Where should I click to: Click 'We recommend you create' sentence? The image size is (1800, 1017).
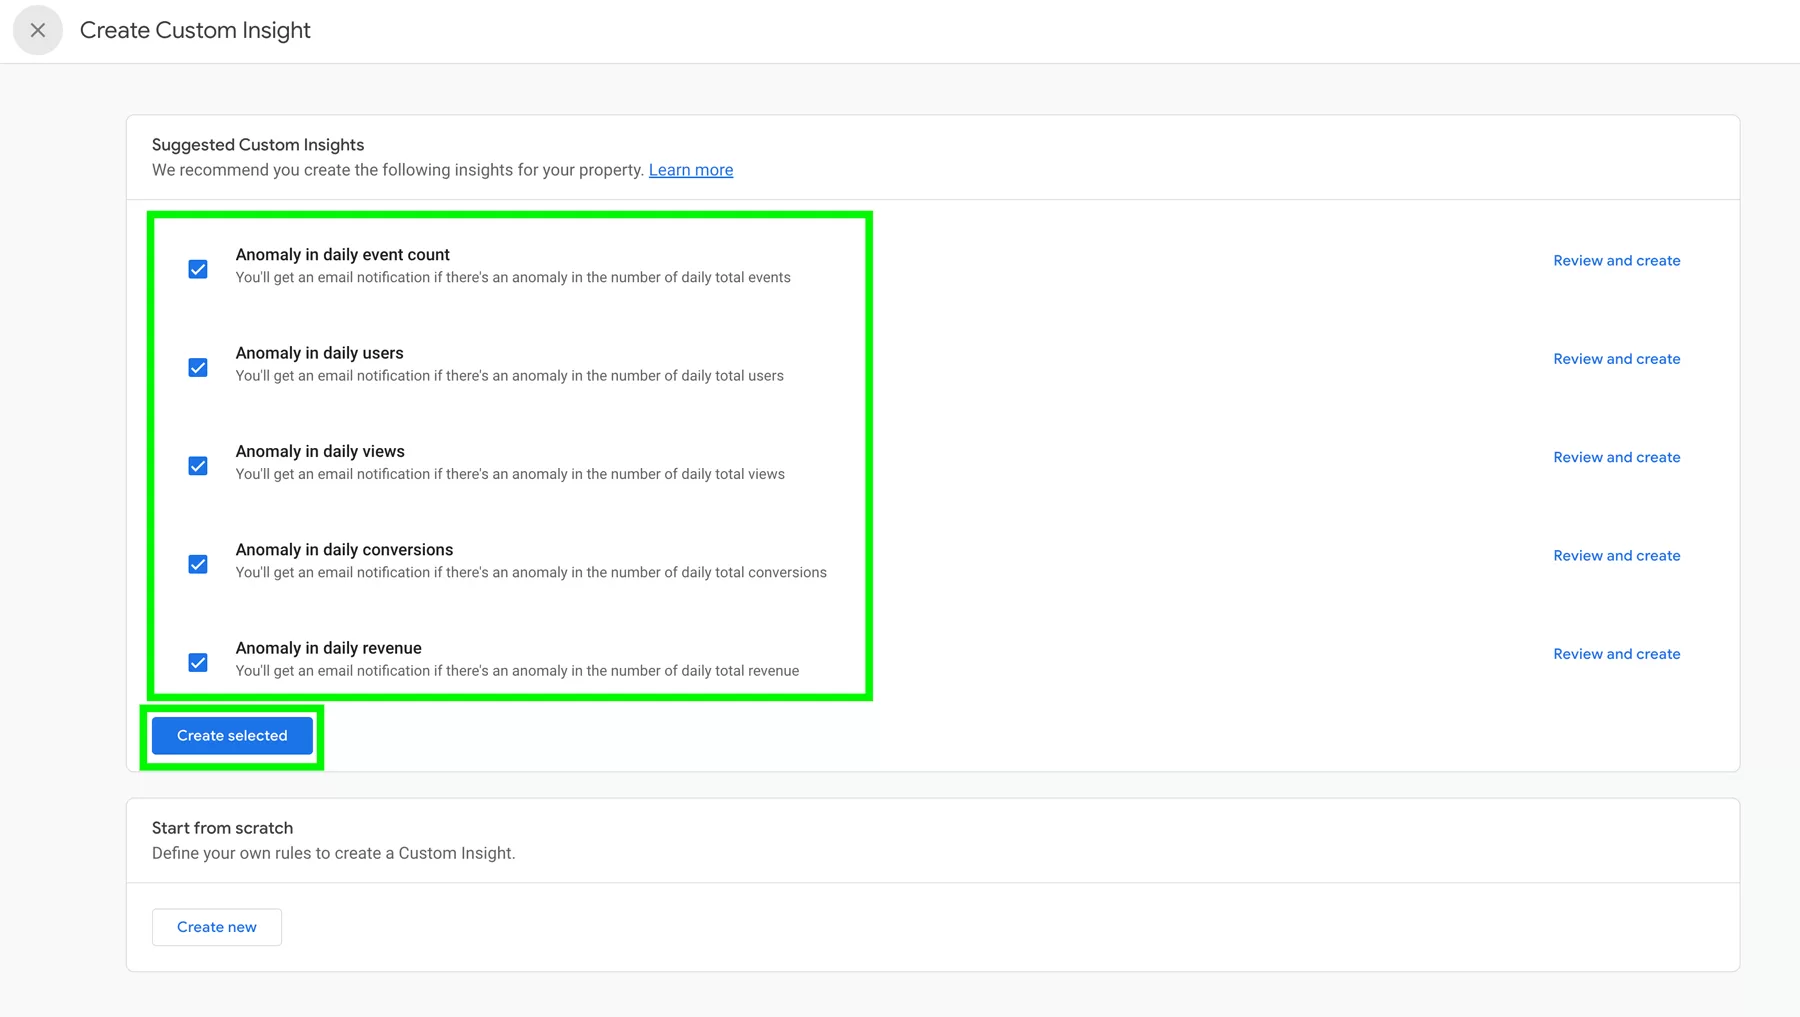[x=398, y=170]
